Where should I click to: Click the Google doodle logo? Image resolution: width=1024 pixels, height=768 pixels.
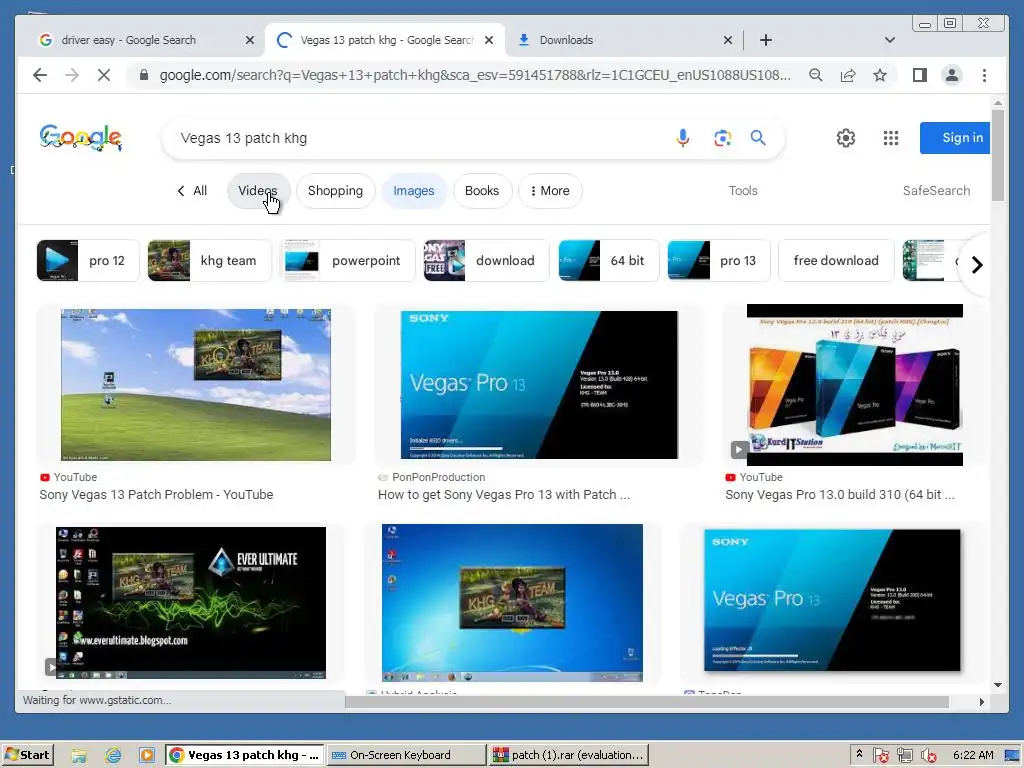coord(80,138)
